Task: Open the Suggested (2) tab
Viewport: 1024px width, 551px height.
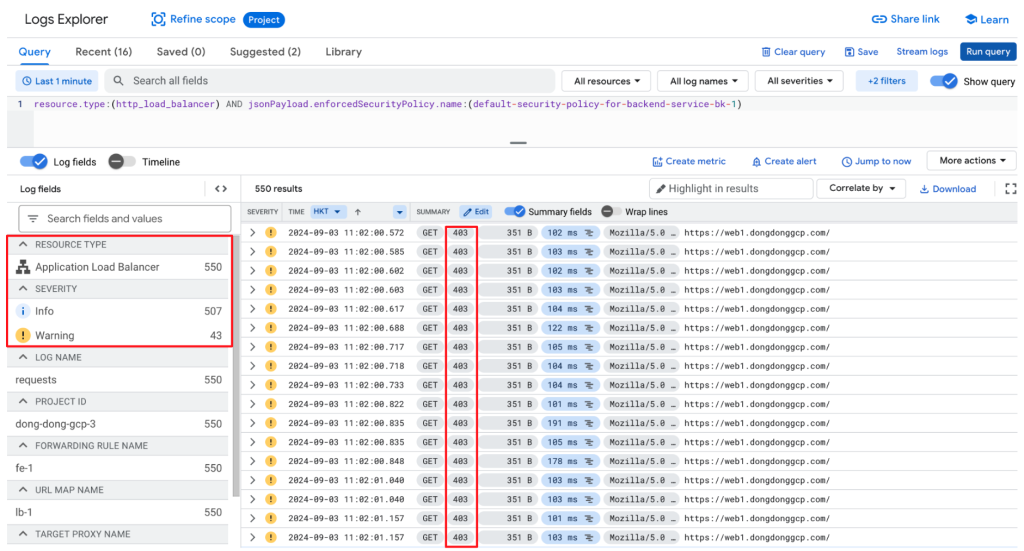Action: pos(265,52)
